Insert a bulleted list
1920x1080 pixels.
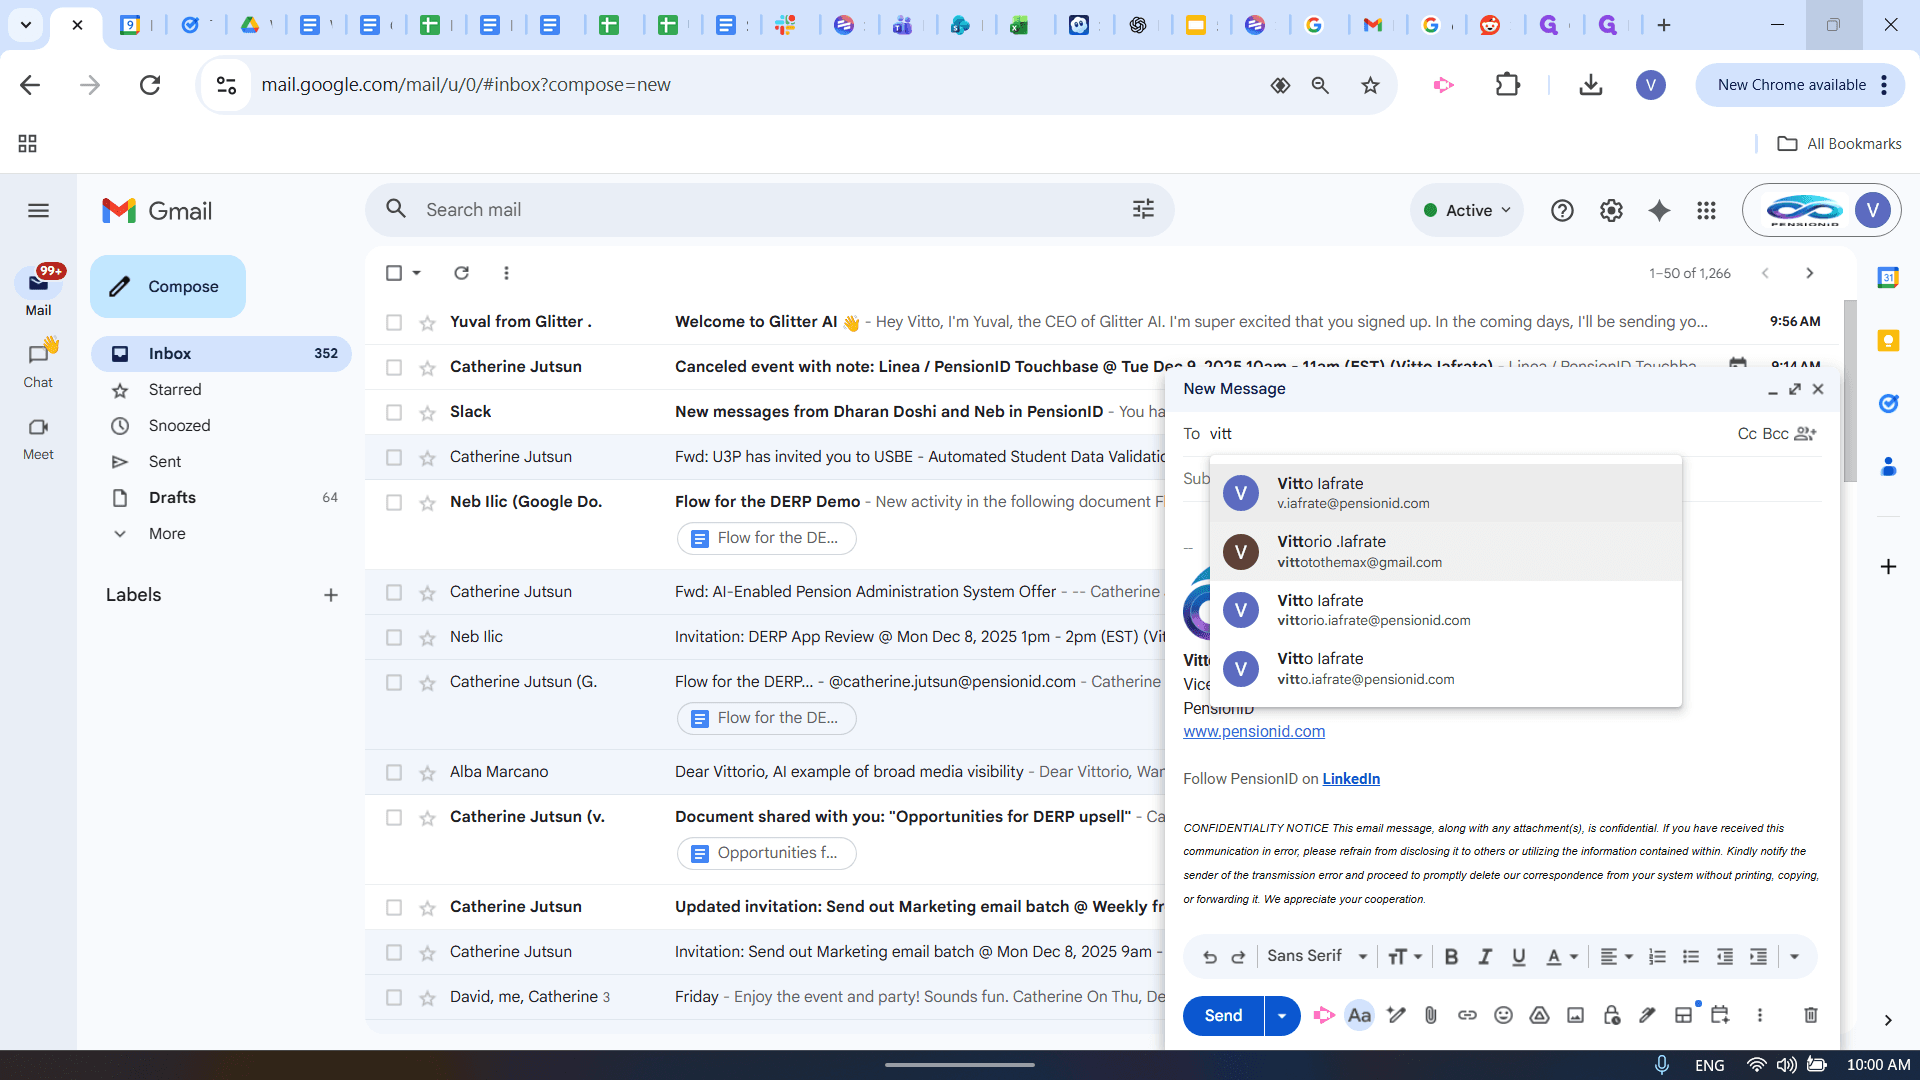point(1691,957)
